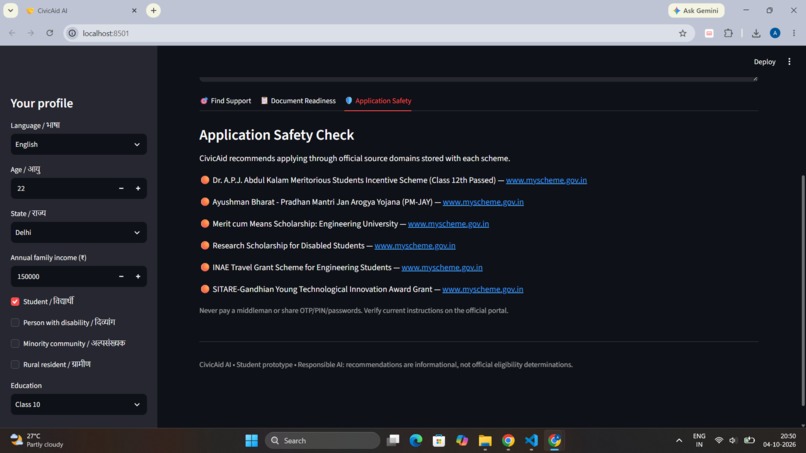Open the Extensions puzzle icon

(x=728, y=33)
